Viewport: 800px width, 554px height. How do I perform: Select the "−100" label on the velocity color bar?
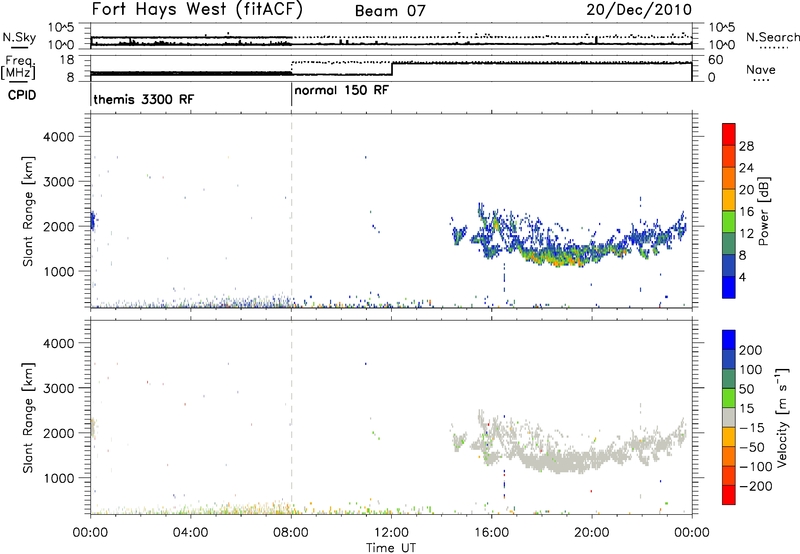click(756, 467)
